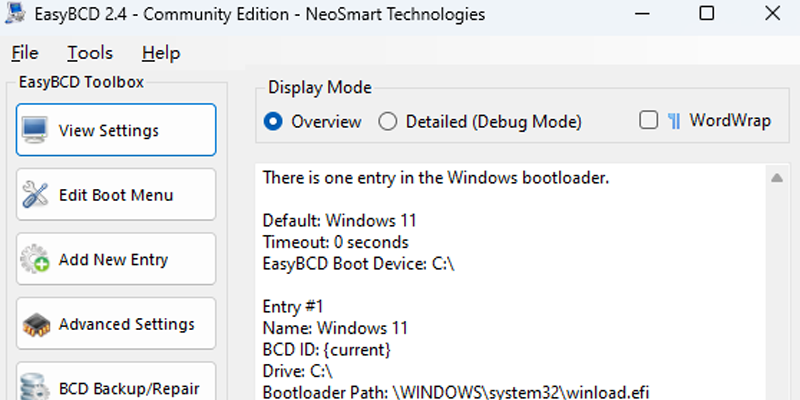Minimize the EasyBCD window
Image resolution: width=800 pixels, height=400 pixels.
click(x=643, y=14)
